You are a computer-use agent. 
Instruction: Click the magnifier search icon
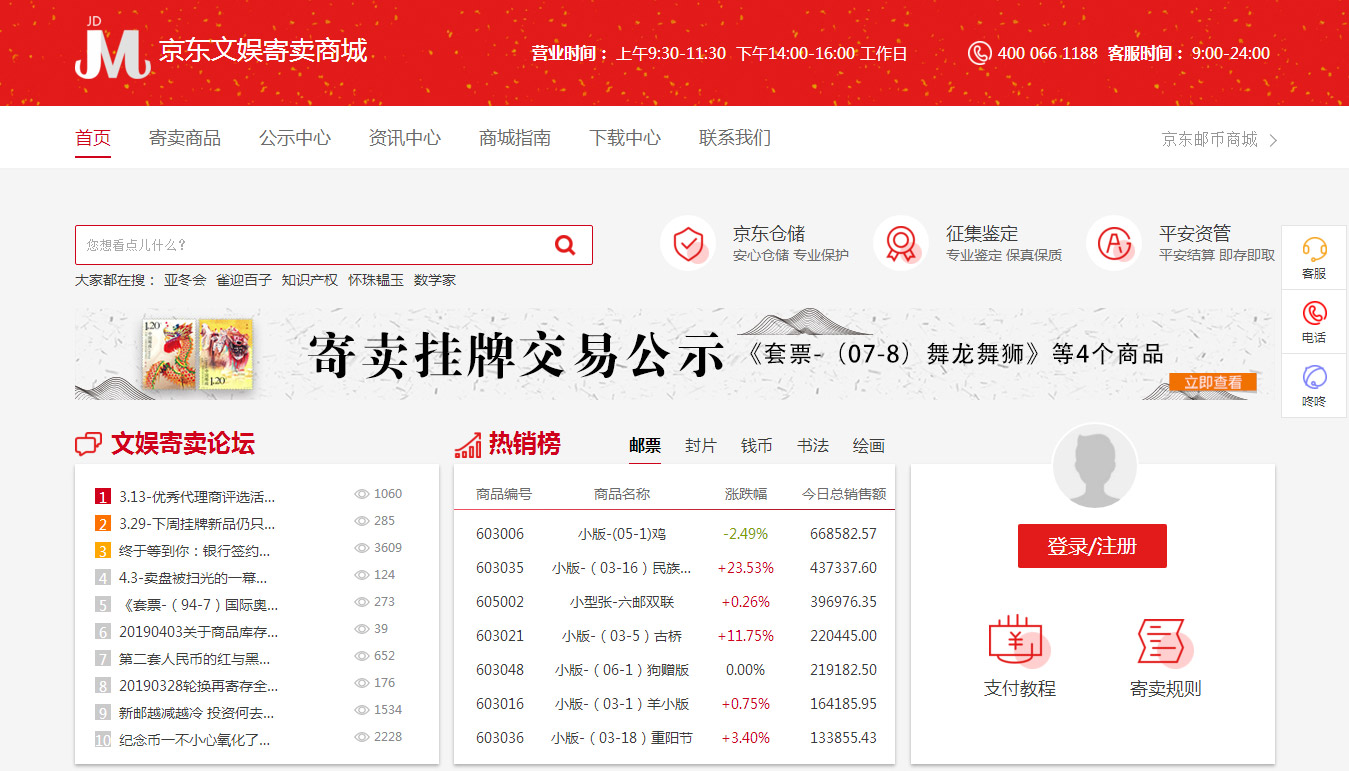[565, 245]
